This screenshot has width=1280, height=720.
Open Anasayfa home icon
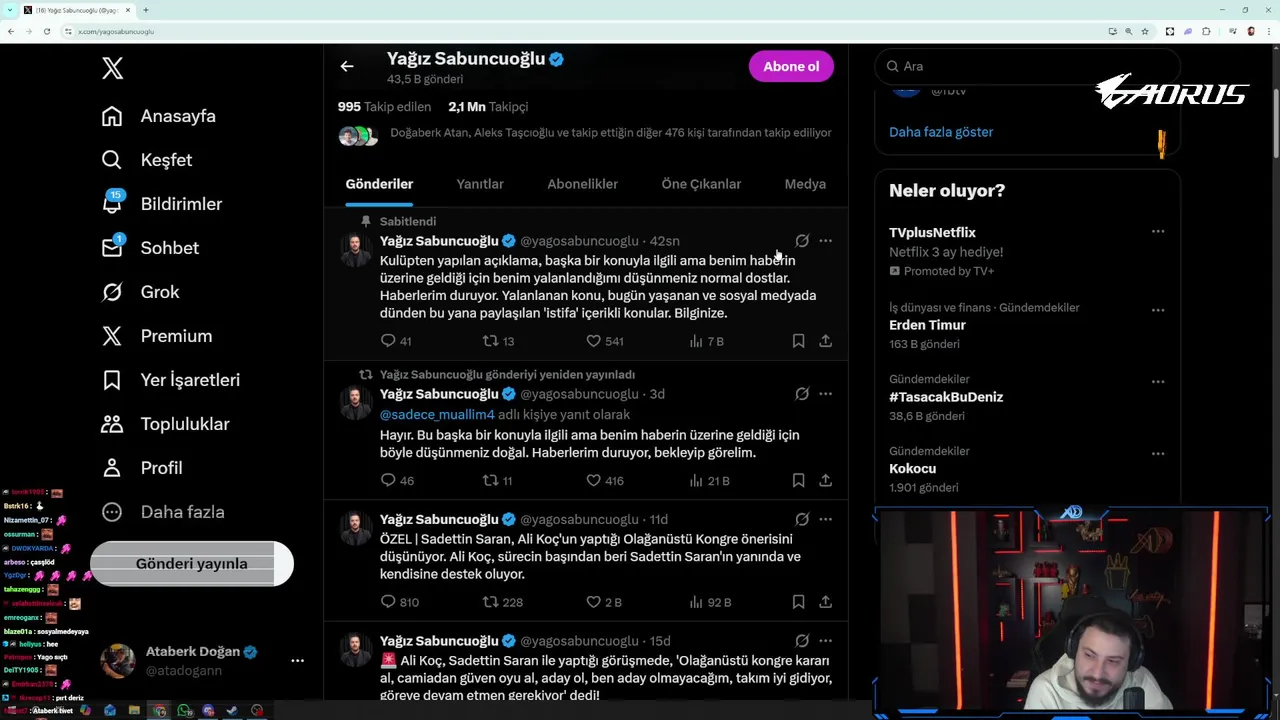[112, 116]
